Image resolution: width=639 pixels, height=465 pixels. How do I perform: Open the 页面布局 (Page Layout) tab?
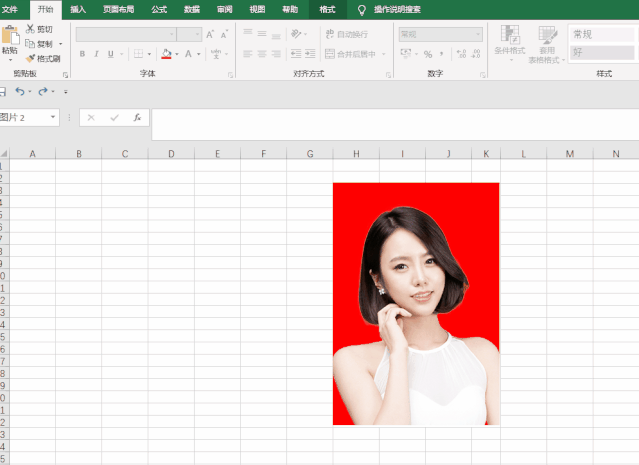(x=116, y=9)
